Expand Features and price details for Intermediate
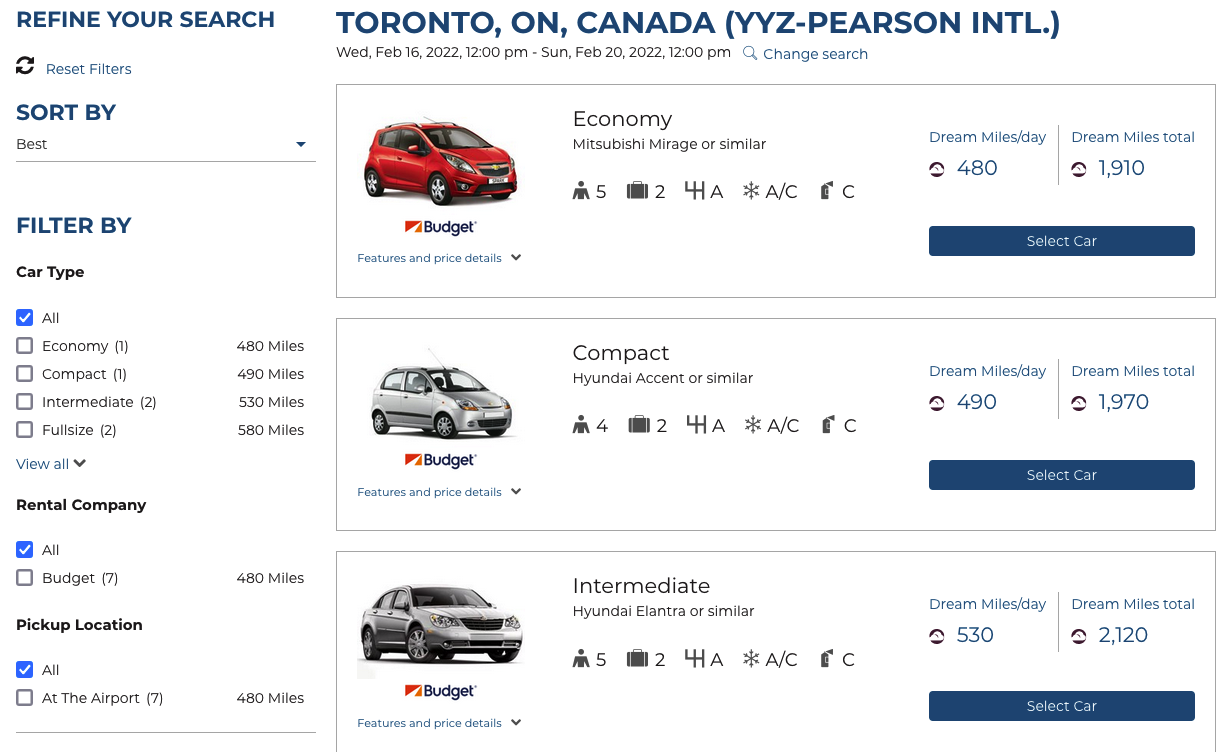Viewport: 1232px width, 752px height. (x=439, y=723)
